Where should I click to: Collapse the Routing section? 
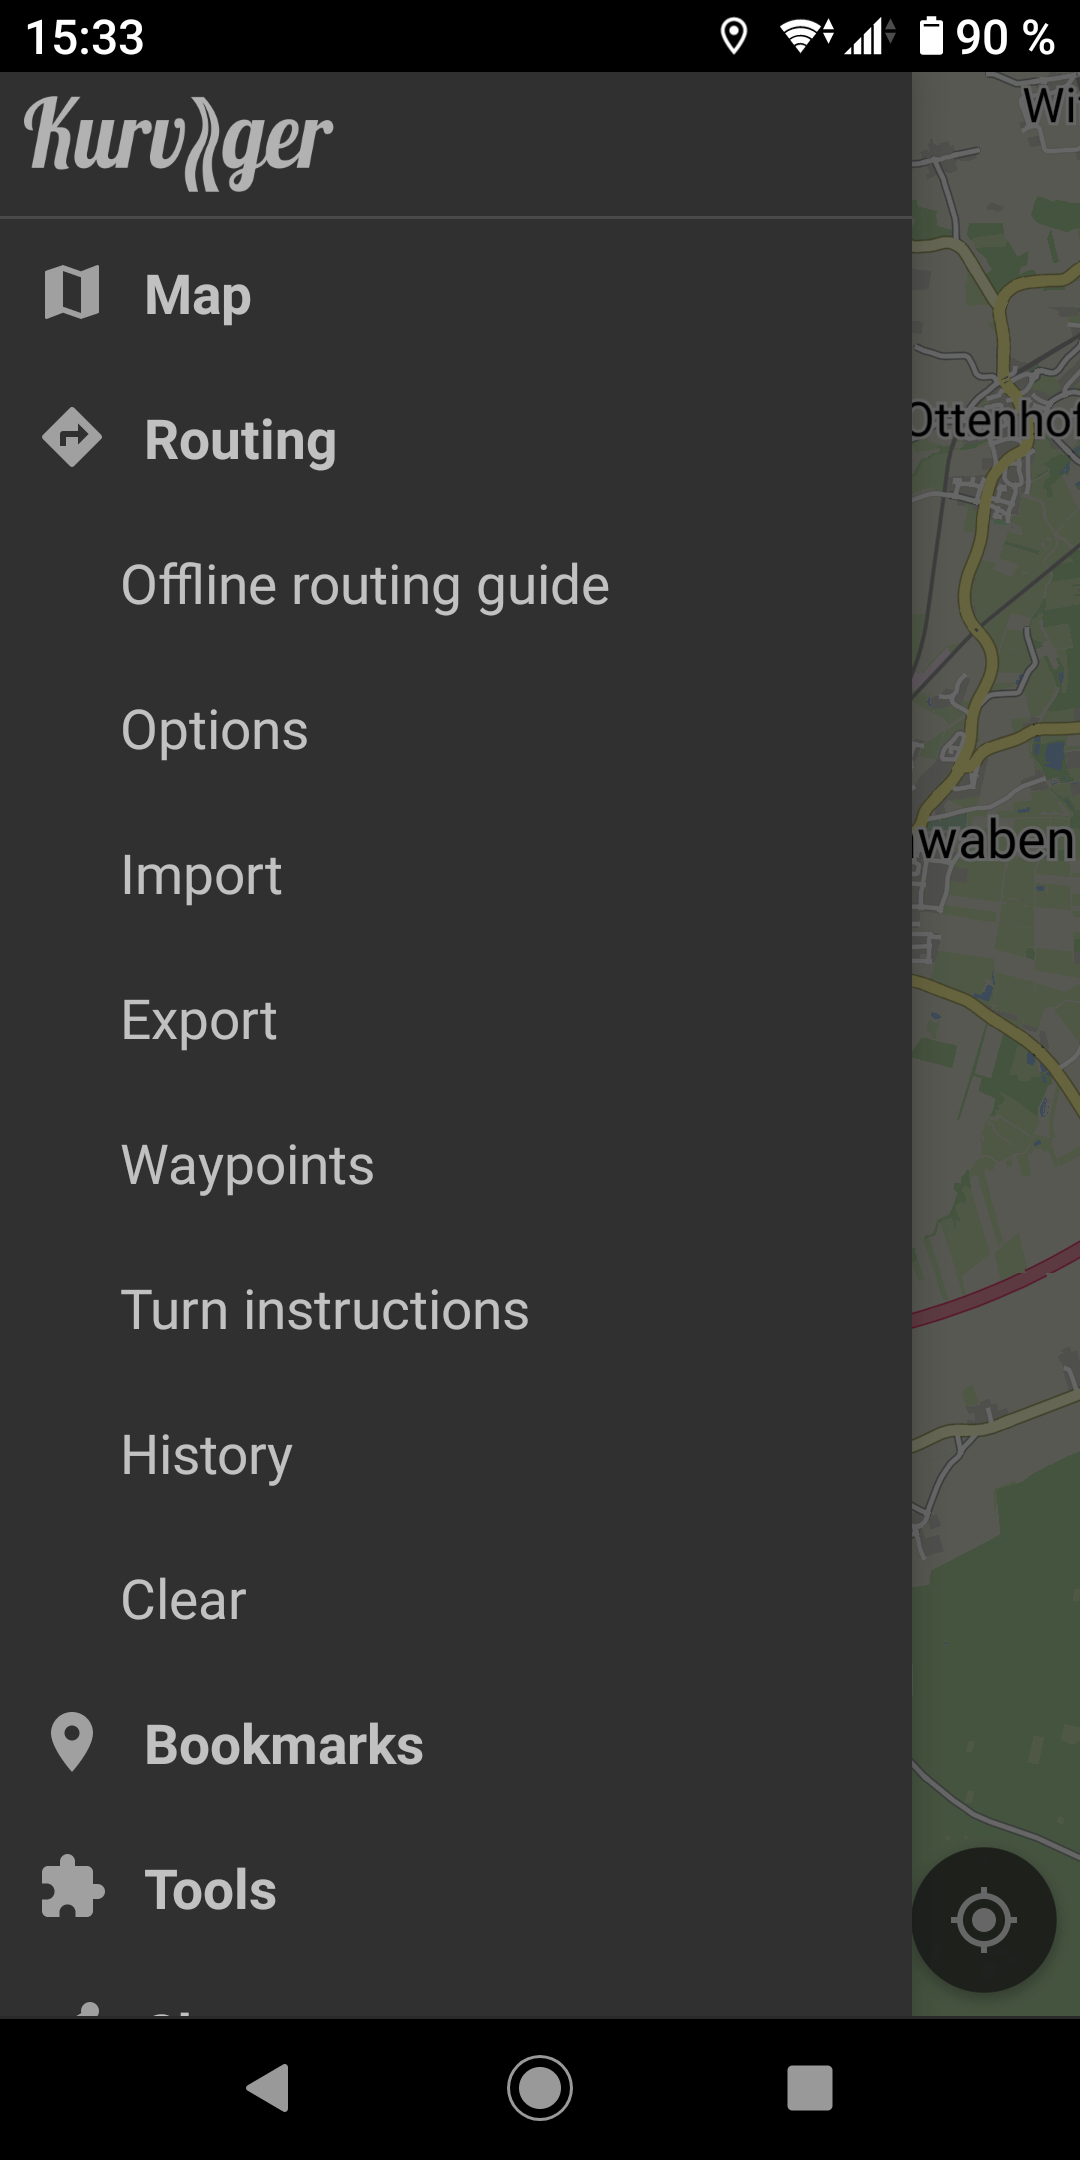click(x=456, y=440)
